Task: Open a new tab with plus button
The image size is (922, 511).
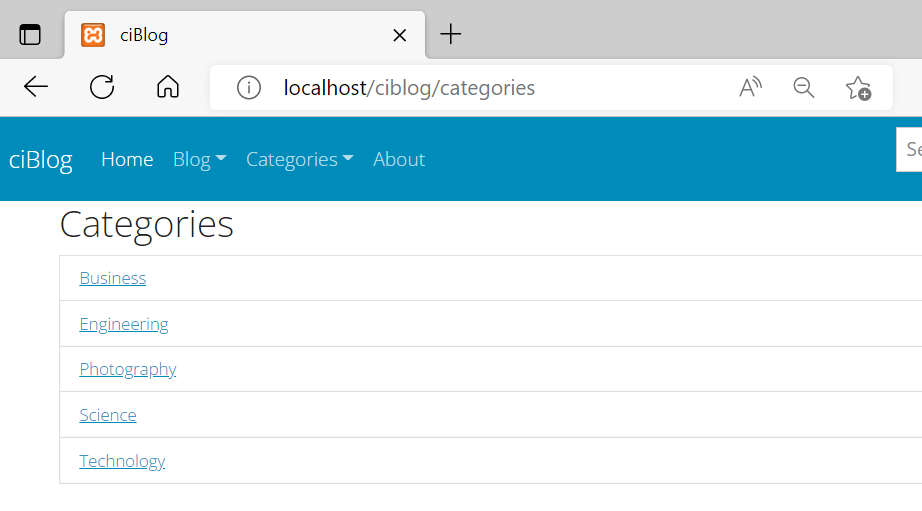Action: pos(450,34)
